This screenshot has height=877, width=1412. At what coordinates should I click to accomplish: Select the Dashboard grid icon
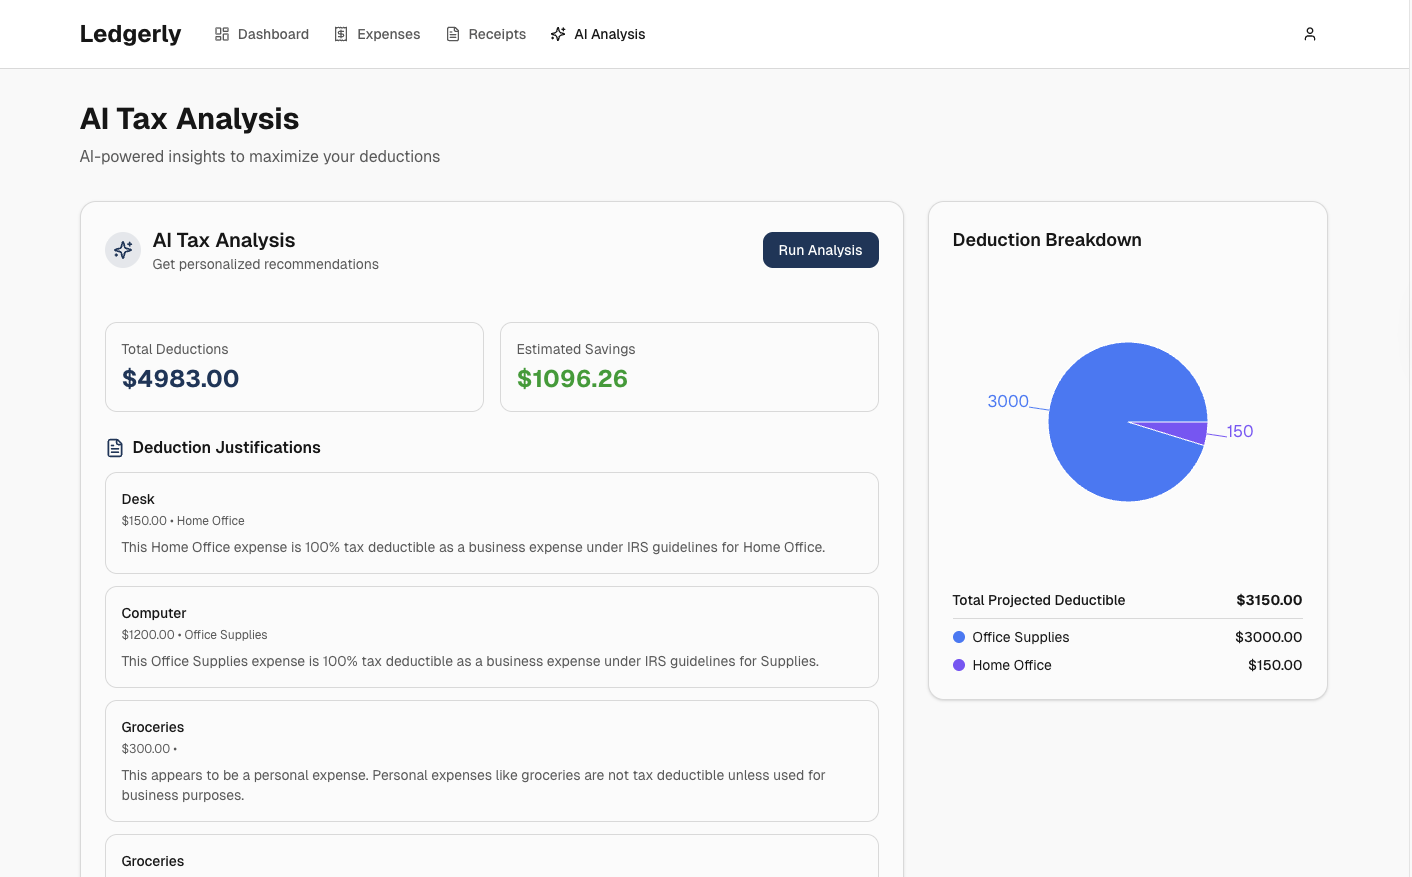click(x=221, y=33)
